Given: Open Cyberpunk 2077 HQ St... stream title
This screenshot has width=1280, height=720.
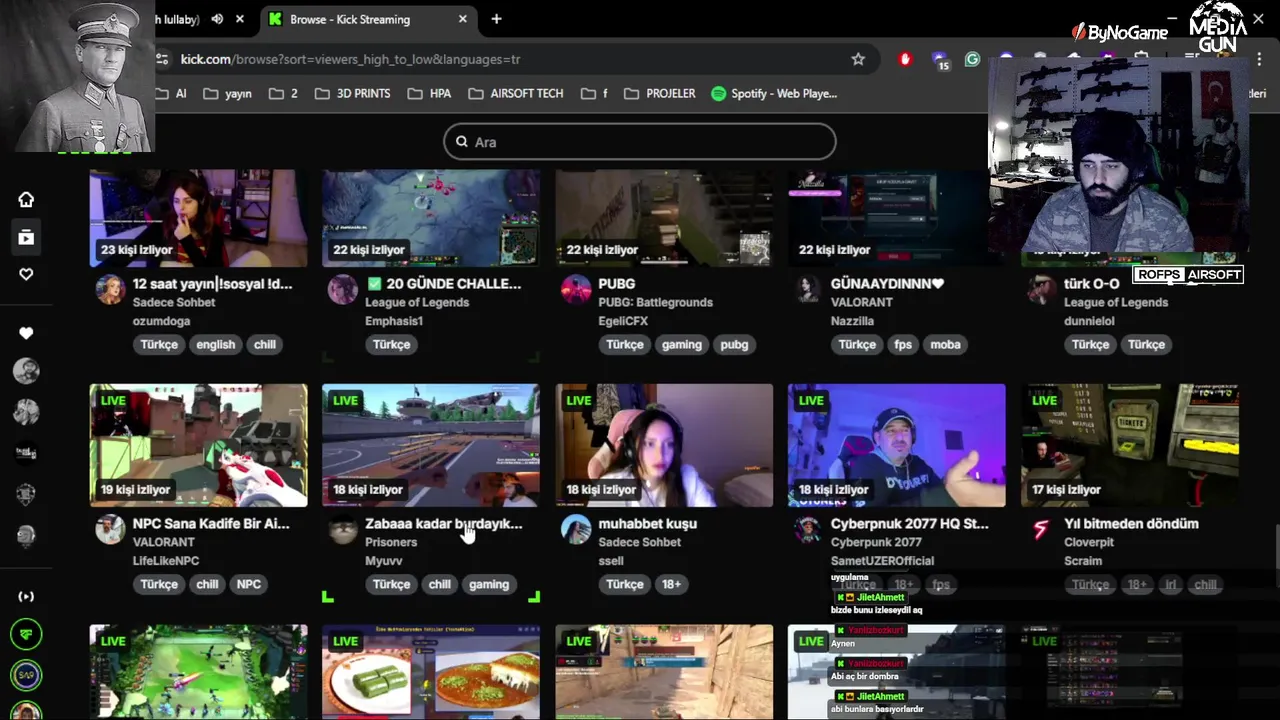Looking at the screenshot, I should (x=909, y=523).
